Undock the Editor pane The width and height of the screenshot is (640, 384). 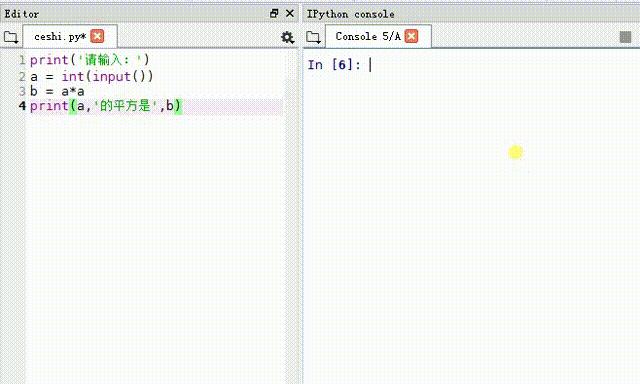pyautogui.click(x=274, y=13)
